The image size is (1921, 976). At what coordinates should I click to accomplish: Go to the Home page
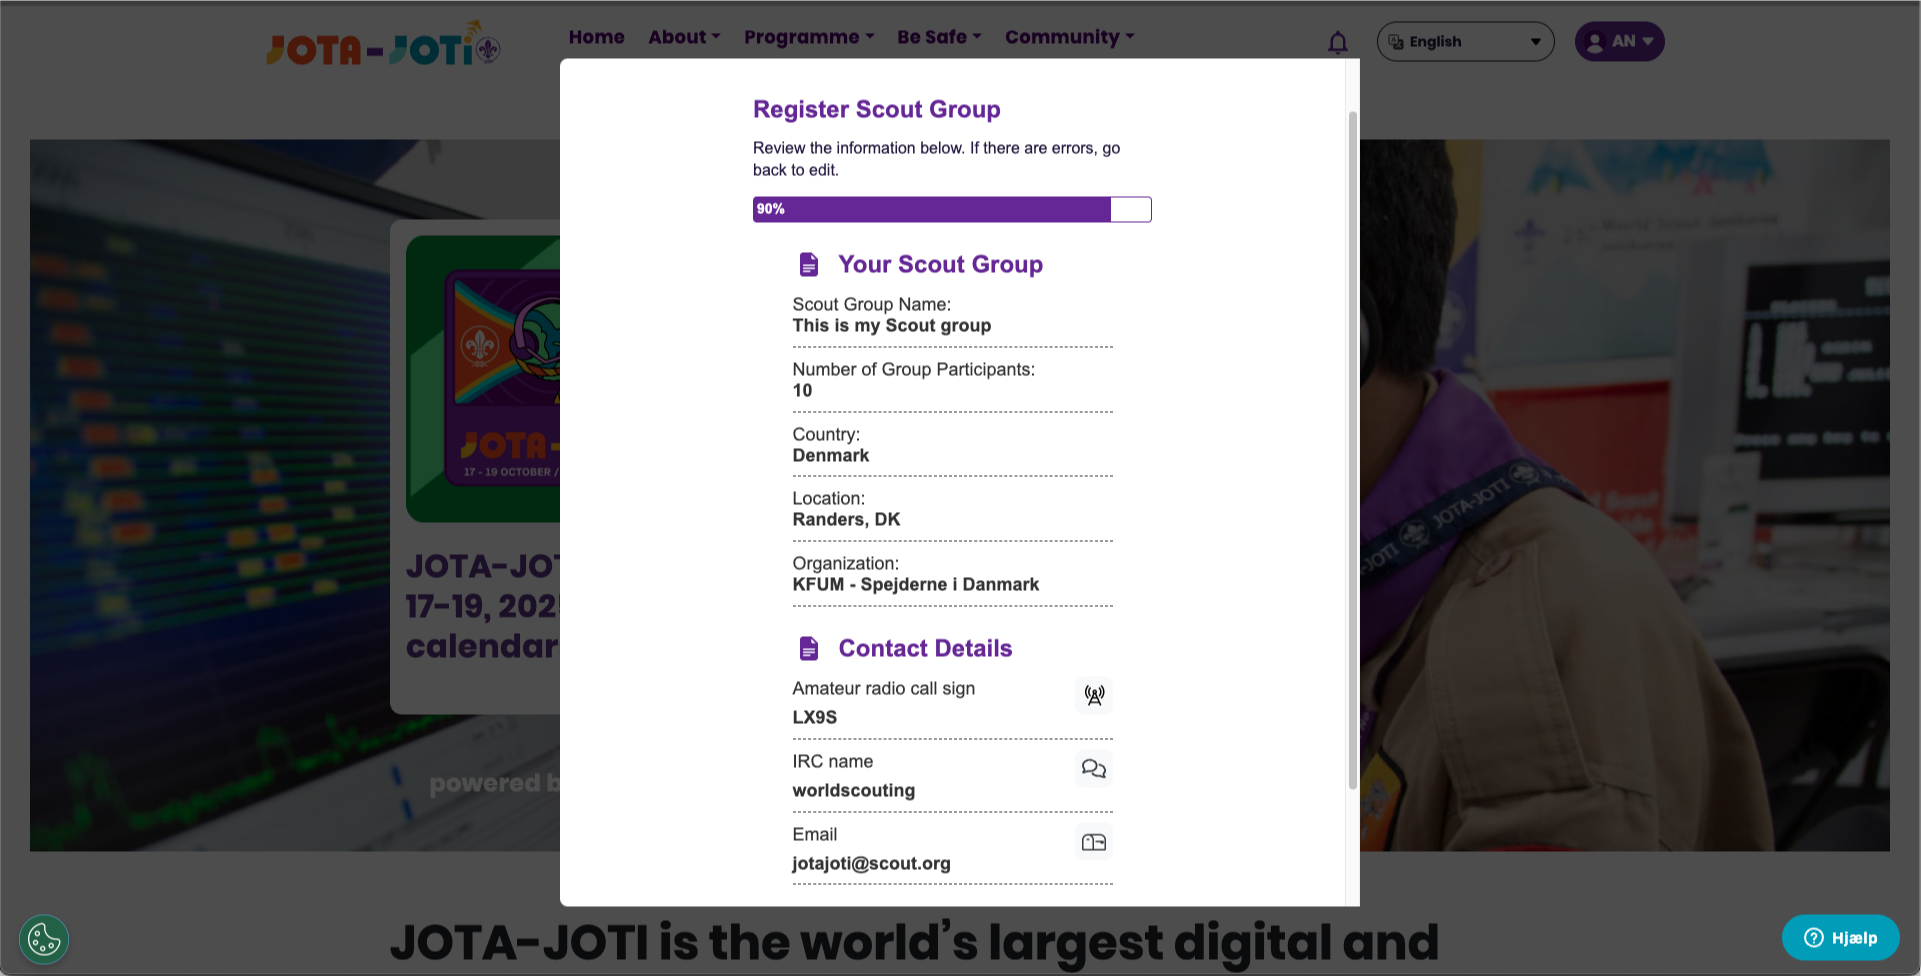point(597,37)
